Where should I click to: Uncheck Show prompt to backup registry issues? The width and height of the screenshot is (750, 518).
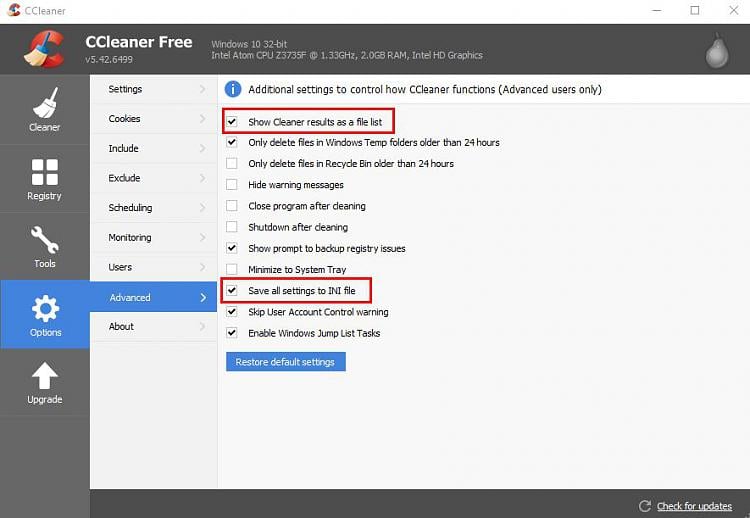click(x=232, y=248)
